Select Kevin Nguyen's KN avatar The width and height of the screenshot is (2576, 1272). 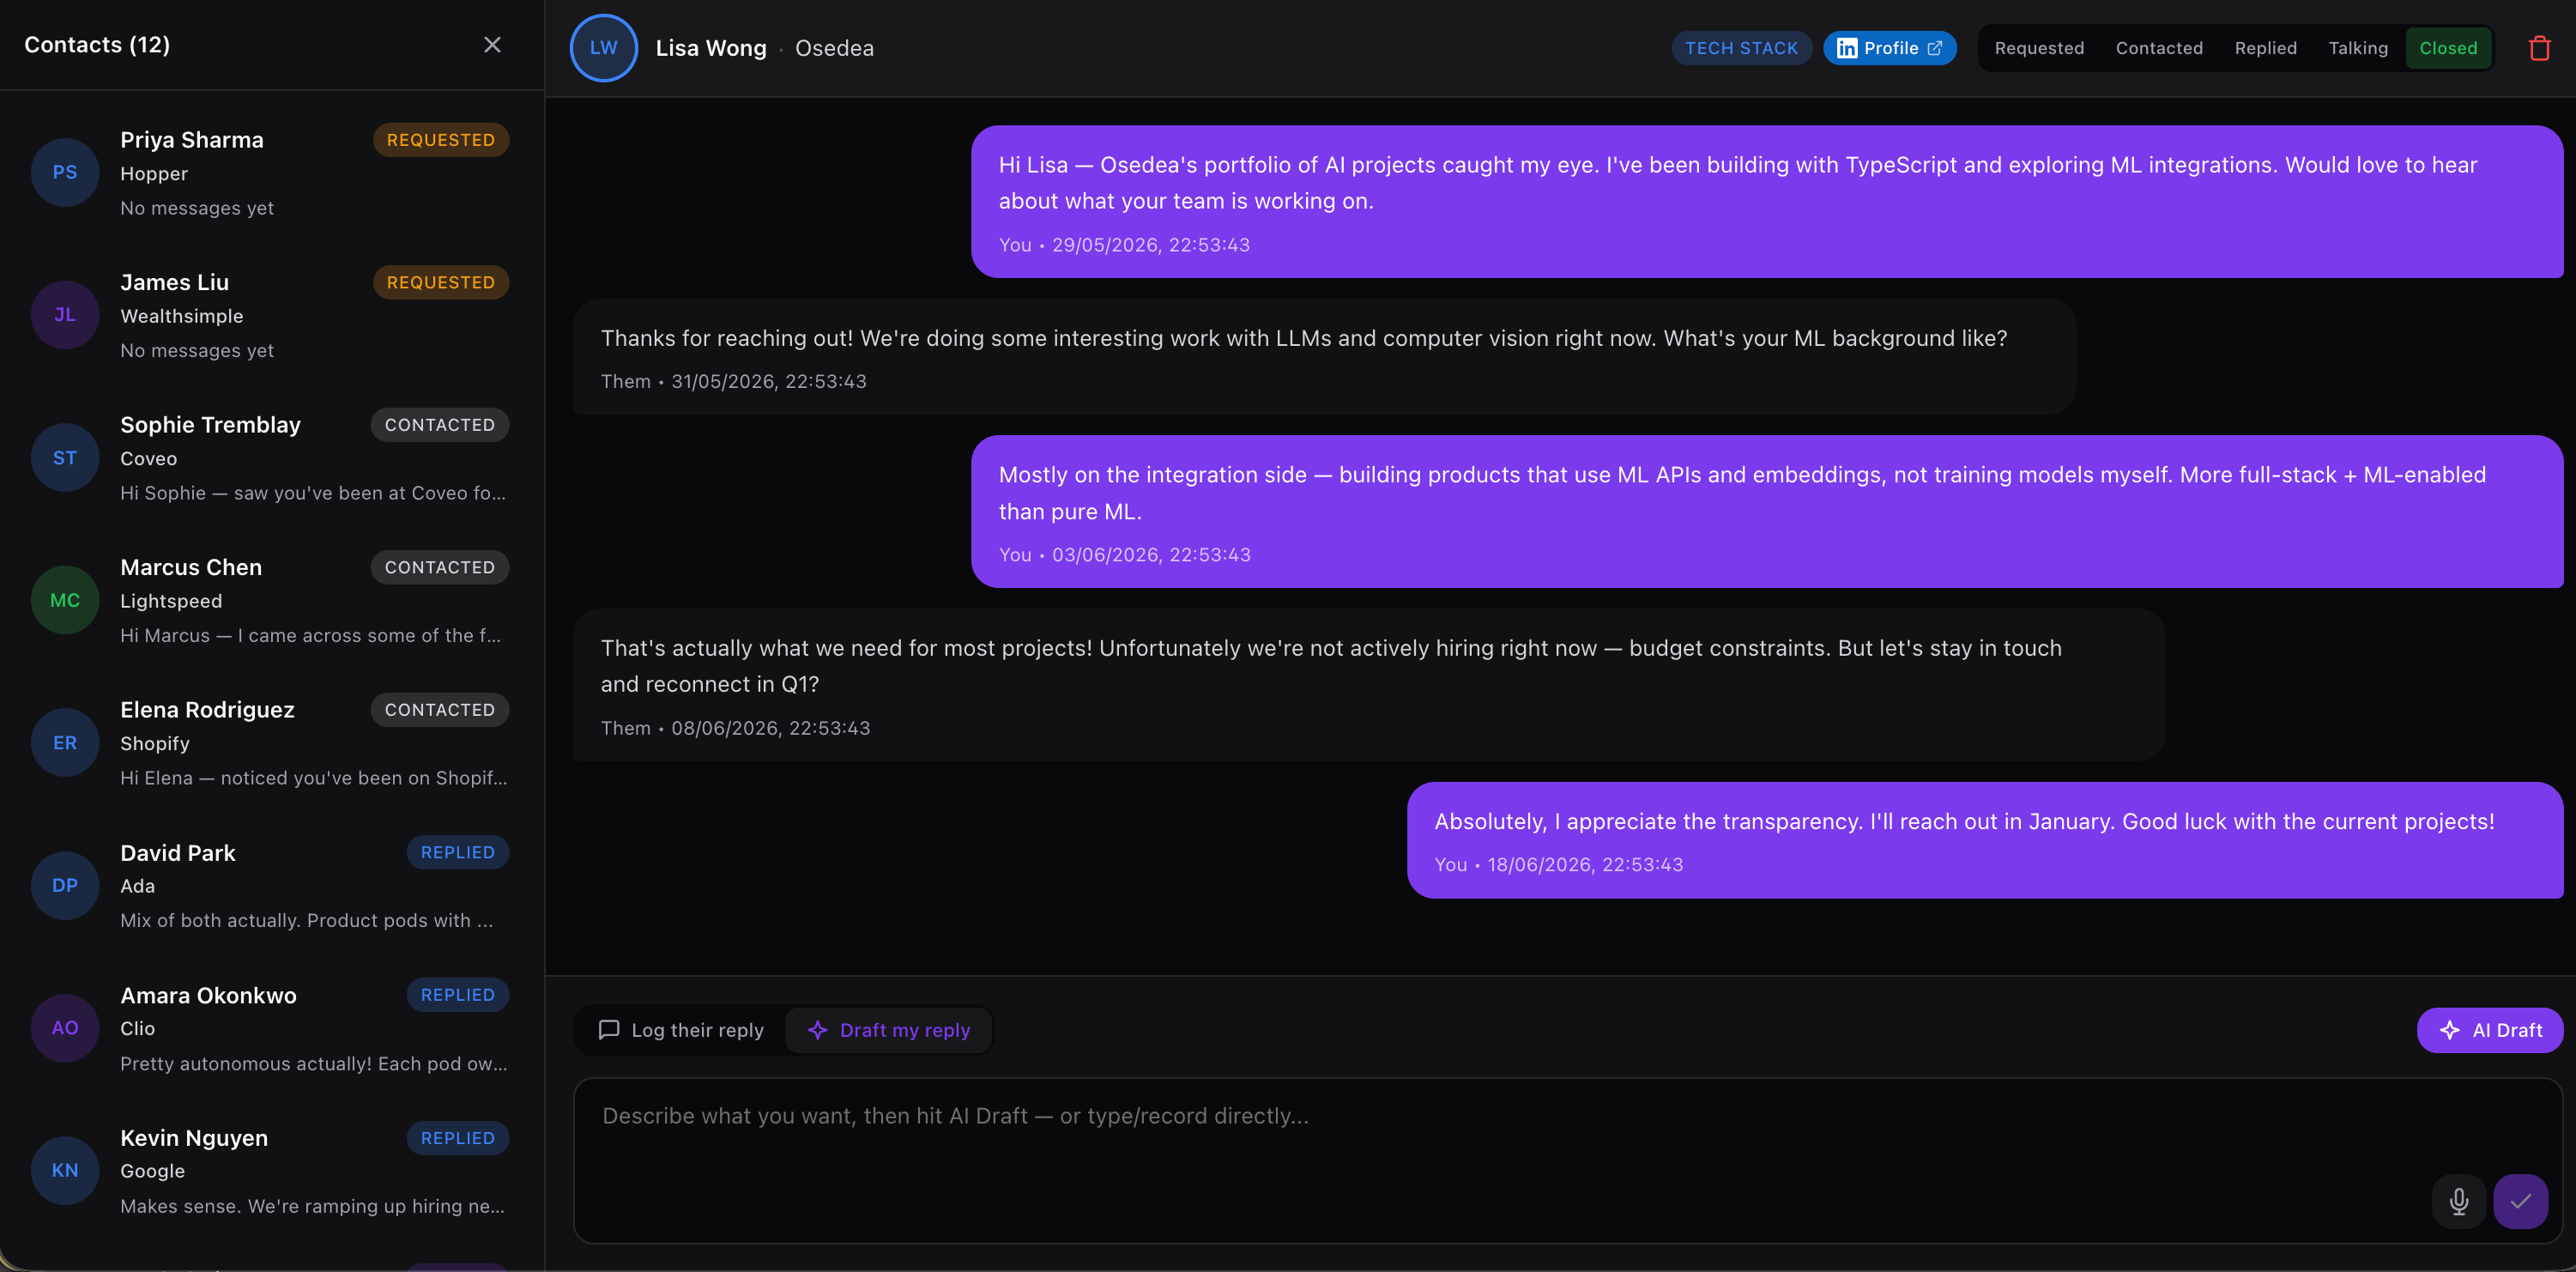click(65, 1170)
